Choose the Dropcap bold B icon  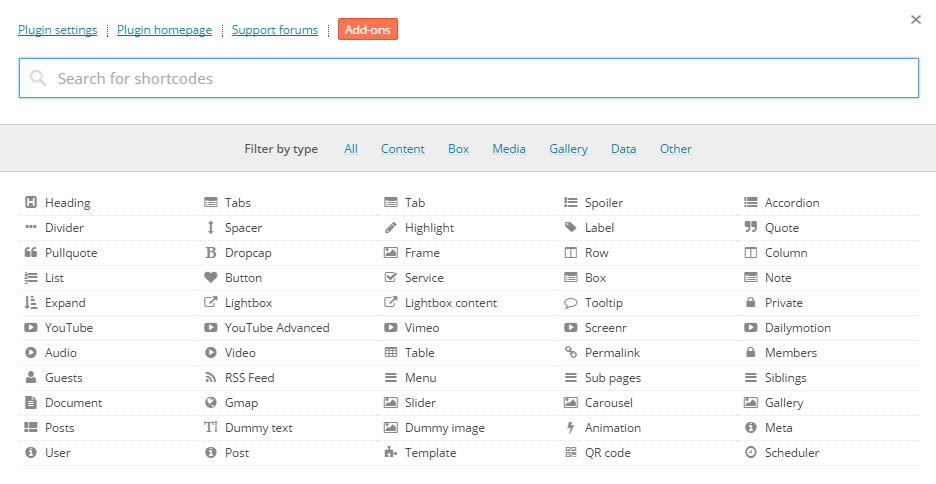pos(211,252)
